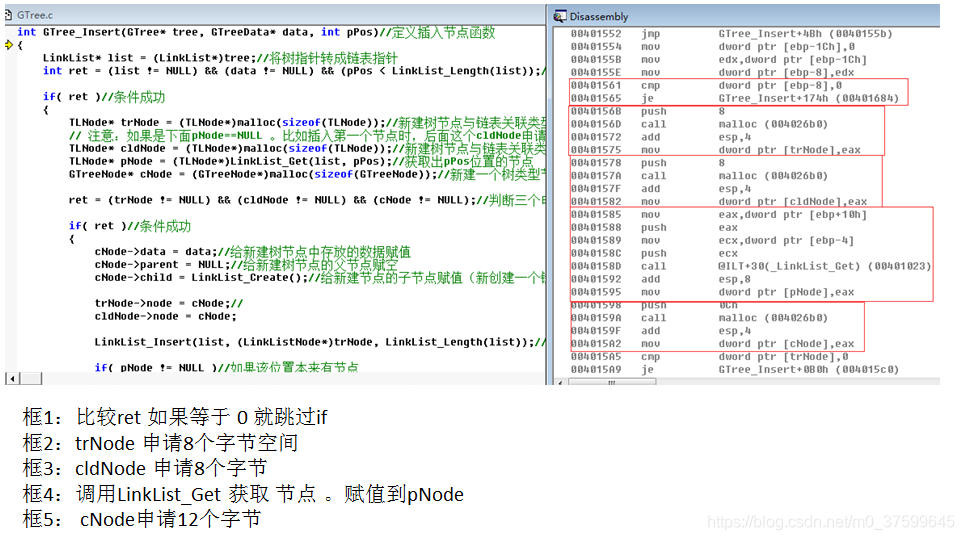The width and height of the screenshot is (964, 540).
Task: Activate the Disassembly window title
Action: (599, 17)
